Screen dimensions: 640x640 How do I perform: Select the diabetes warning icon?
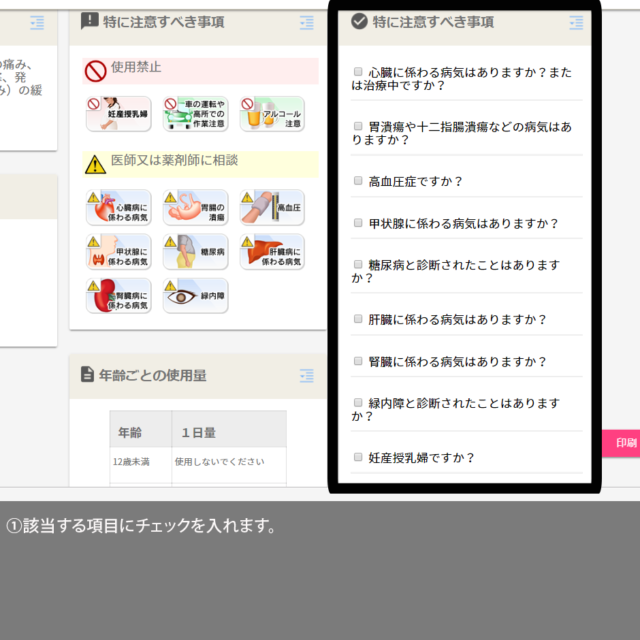pos(195,252)
